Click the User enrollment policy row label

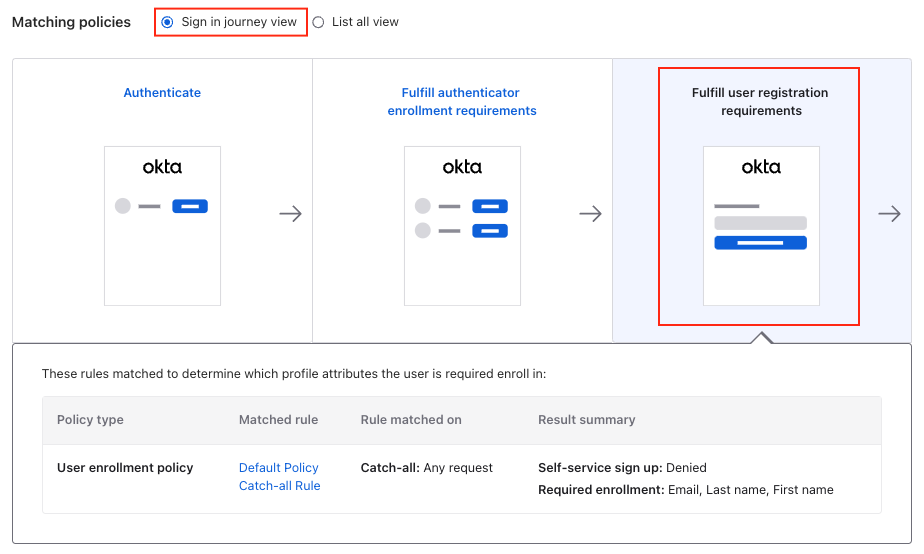click(125, 468)
